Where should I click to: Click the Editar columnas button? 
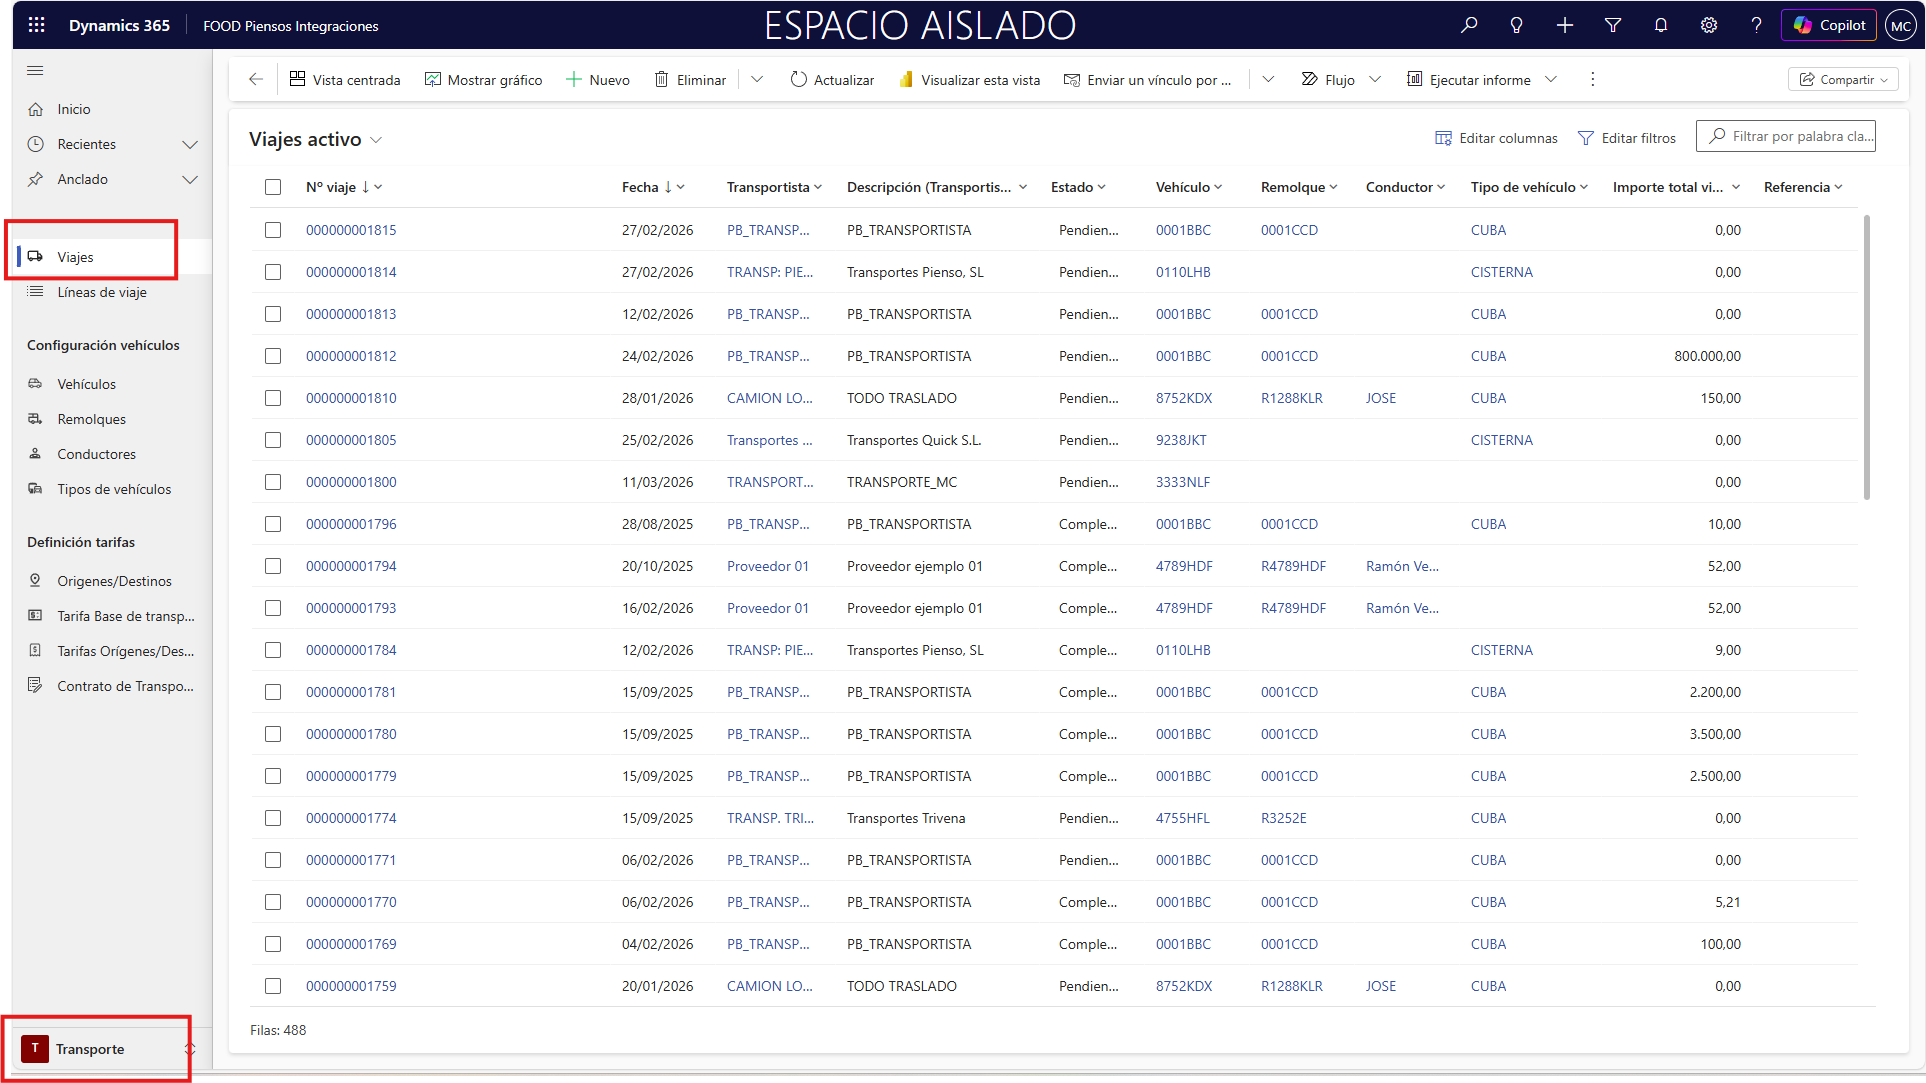click(1496, 138)
